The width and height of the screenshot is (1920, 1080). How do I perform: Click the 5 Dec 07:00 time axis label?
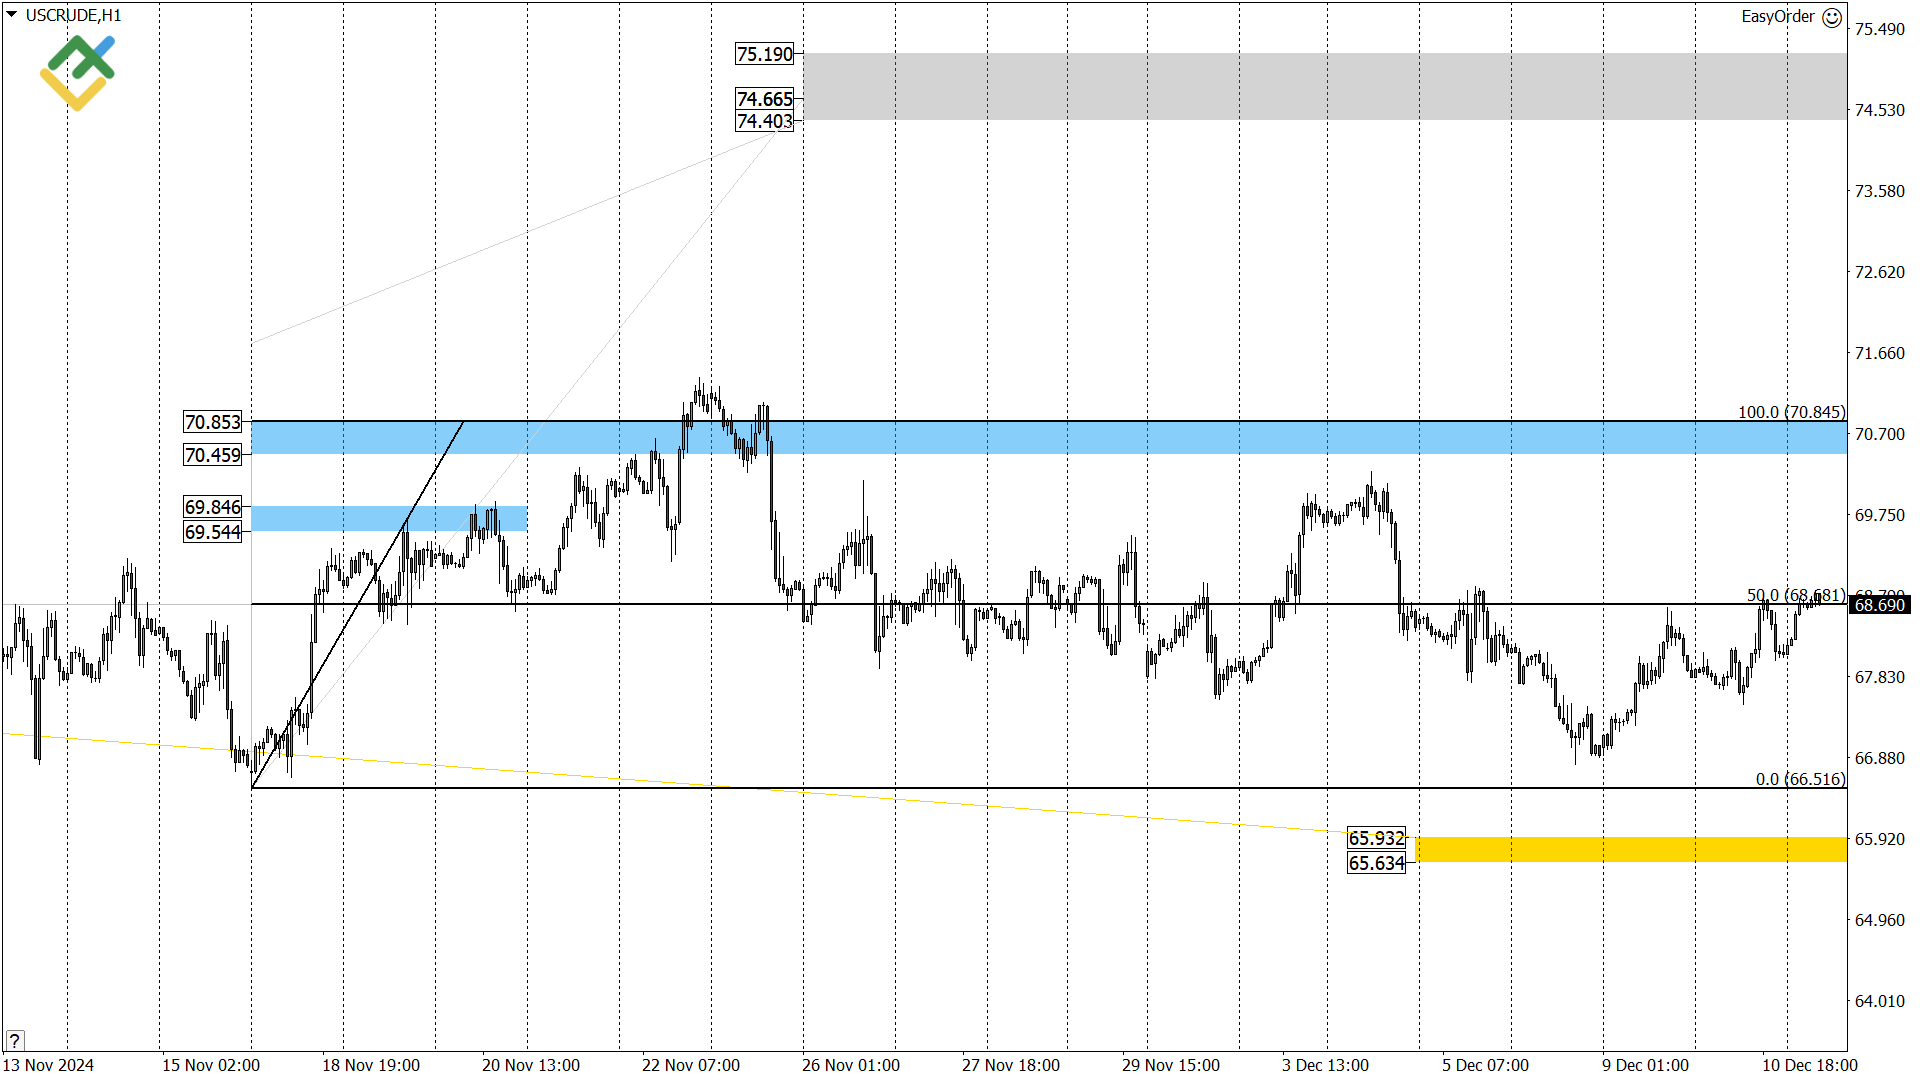tap(1485, 1065)
